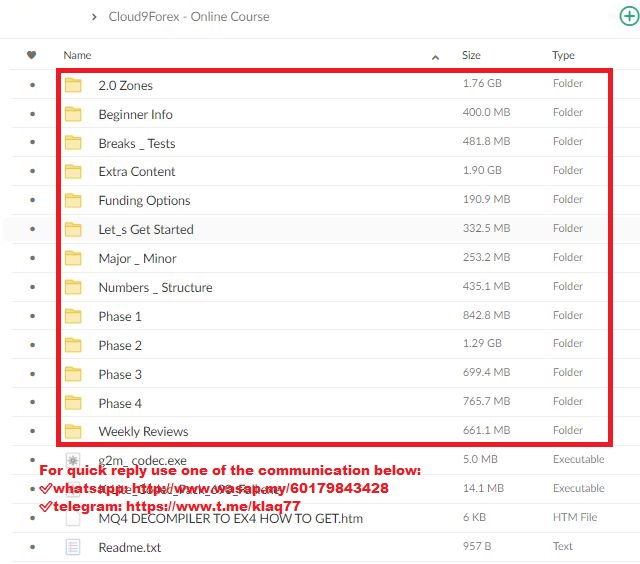Click the Numbers _ Structure folder icon
640x564 pixels.
[73, 287]
